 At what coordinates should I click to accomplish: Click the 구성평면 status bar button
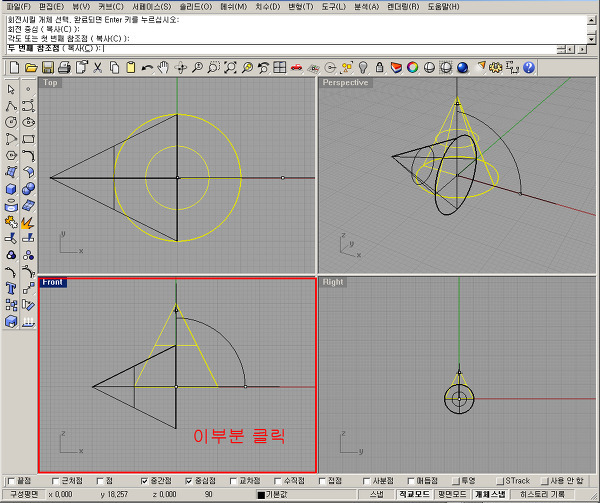click(x=24, y=494)
